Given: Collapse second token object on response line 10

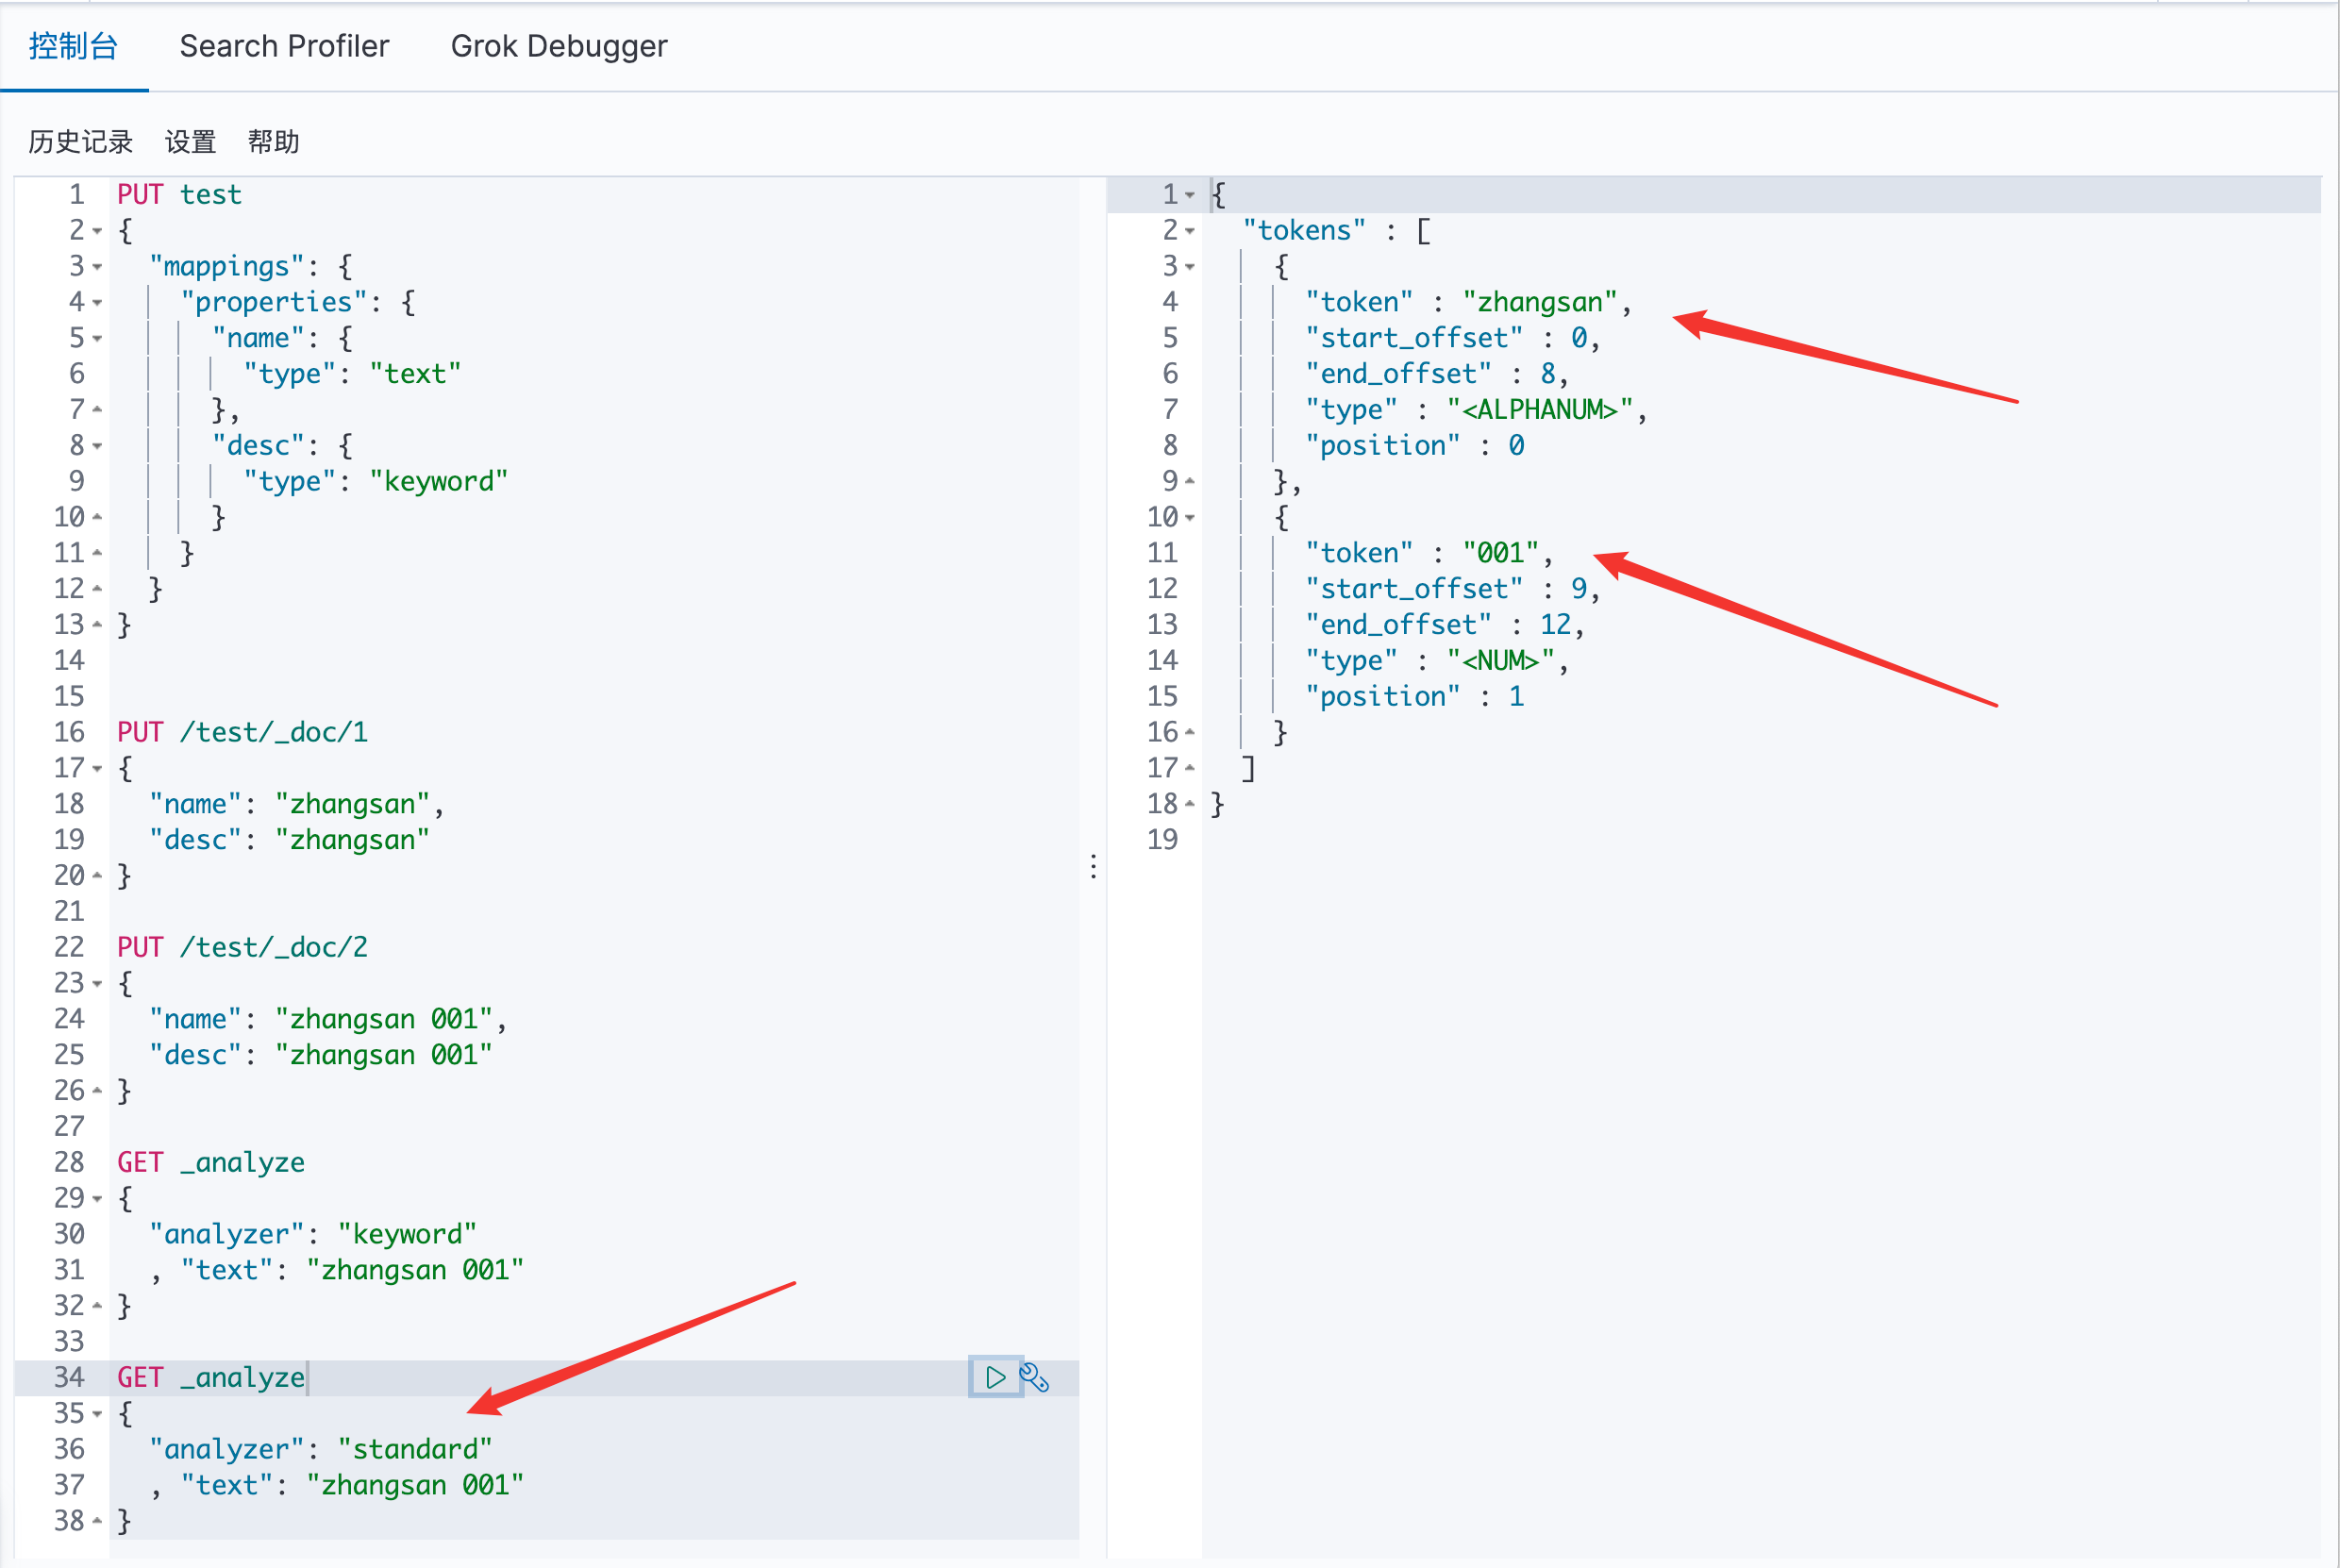Looking at the screenshot, I should coord(1190,518).
